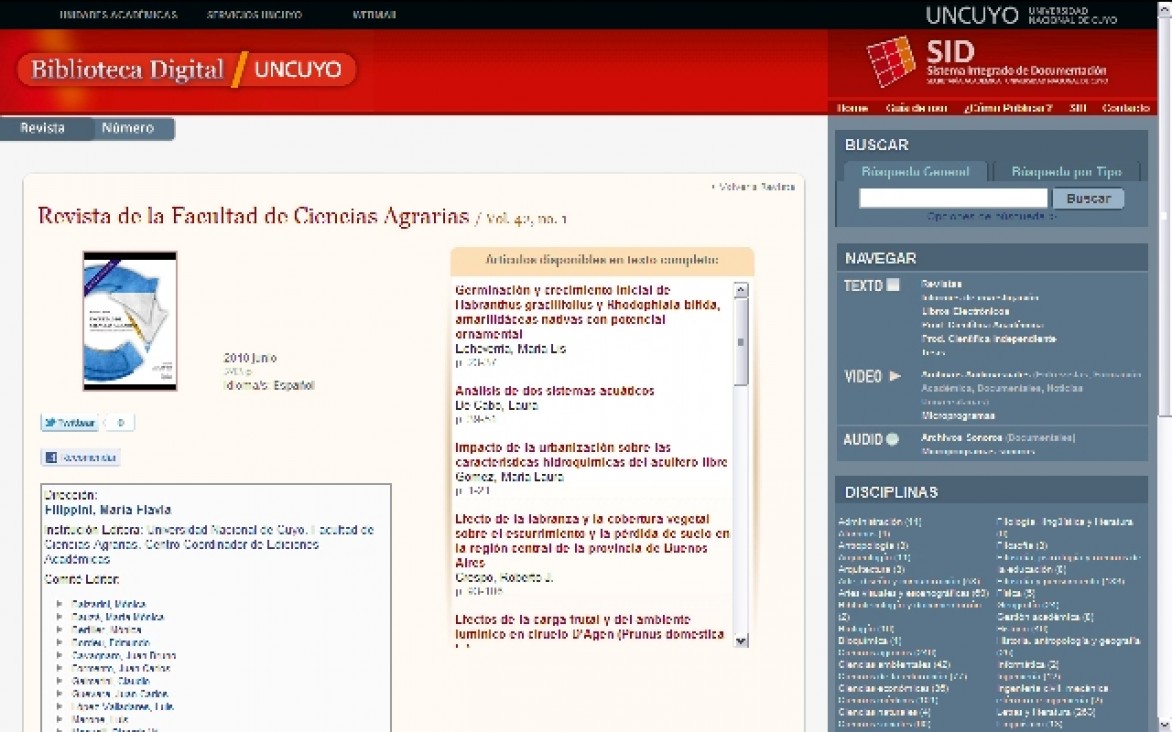This screenshot has width=1172, height=732.
Task: Open Arquitectura discipline link
Action: click(x=872, y=570)
